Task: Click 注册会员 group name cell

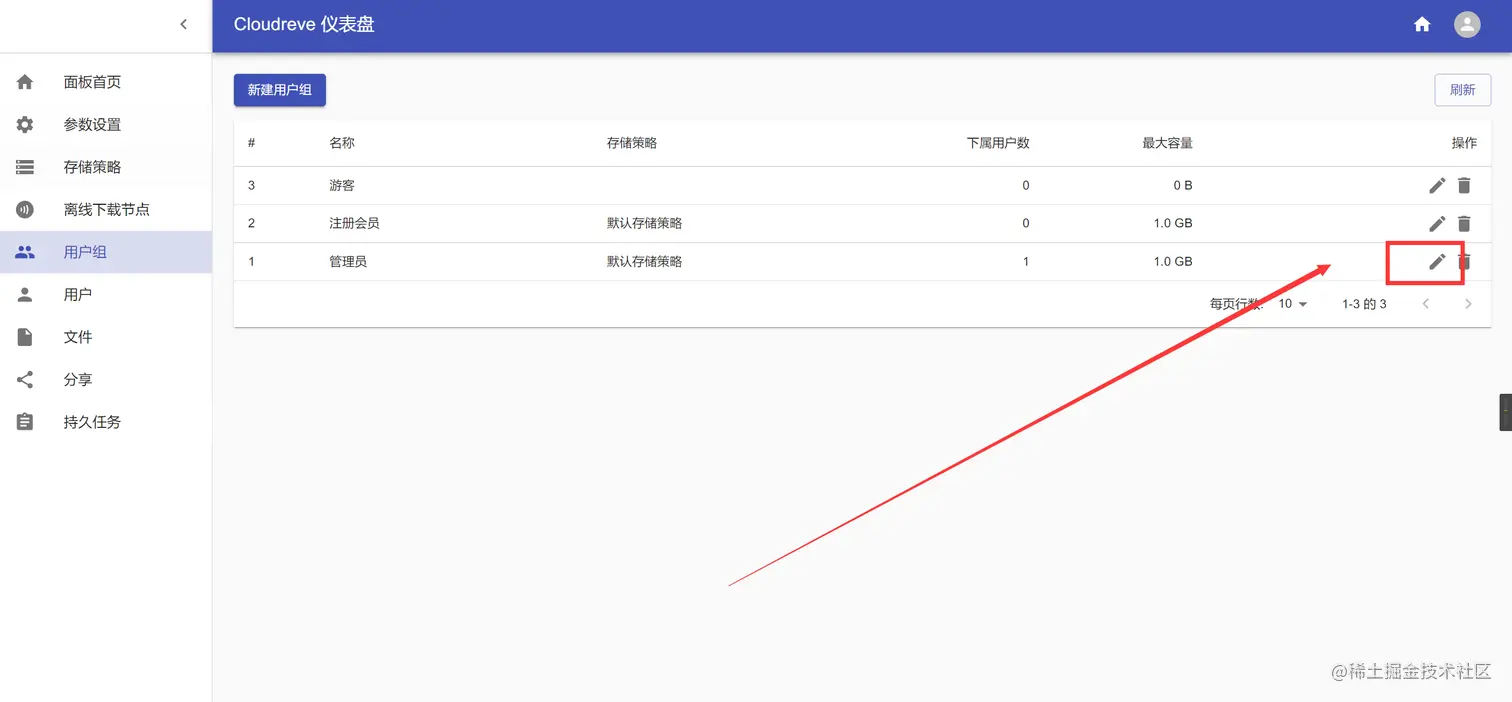Action: pyautogui.click(x=354, y=223)
